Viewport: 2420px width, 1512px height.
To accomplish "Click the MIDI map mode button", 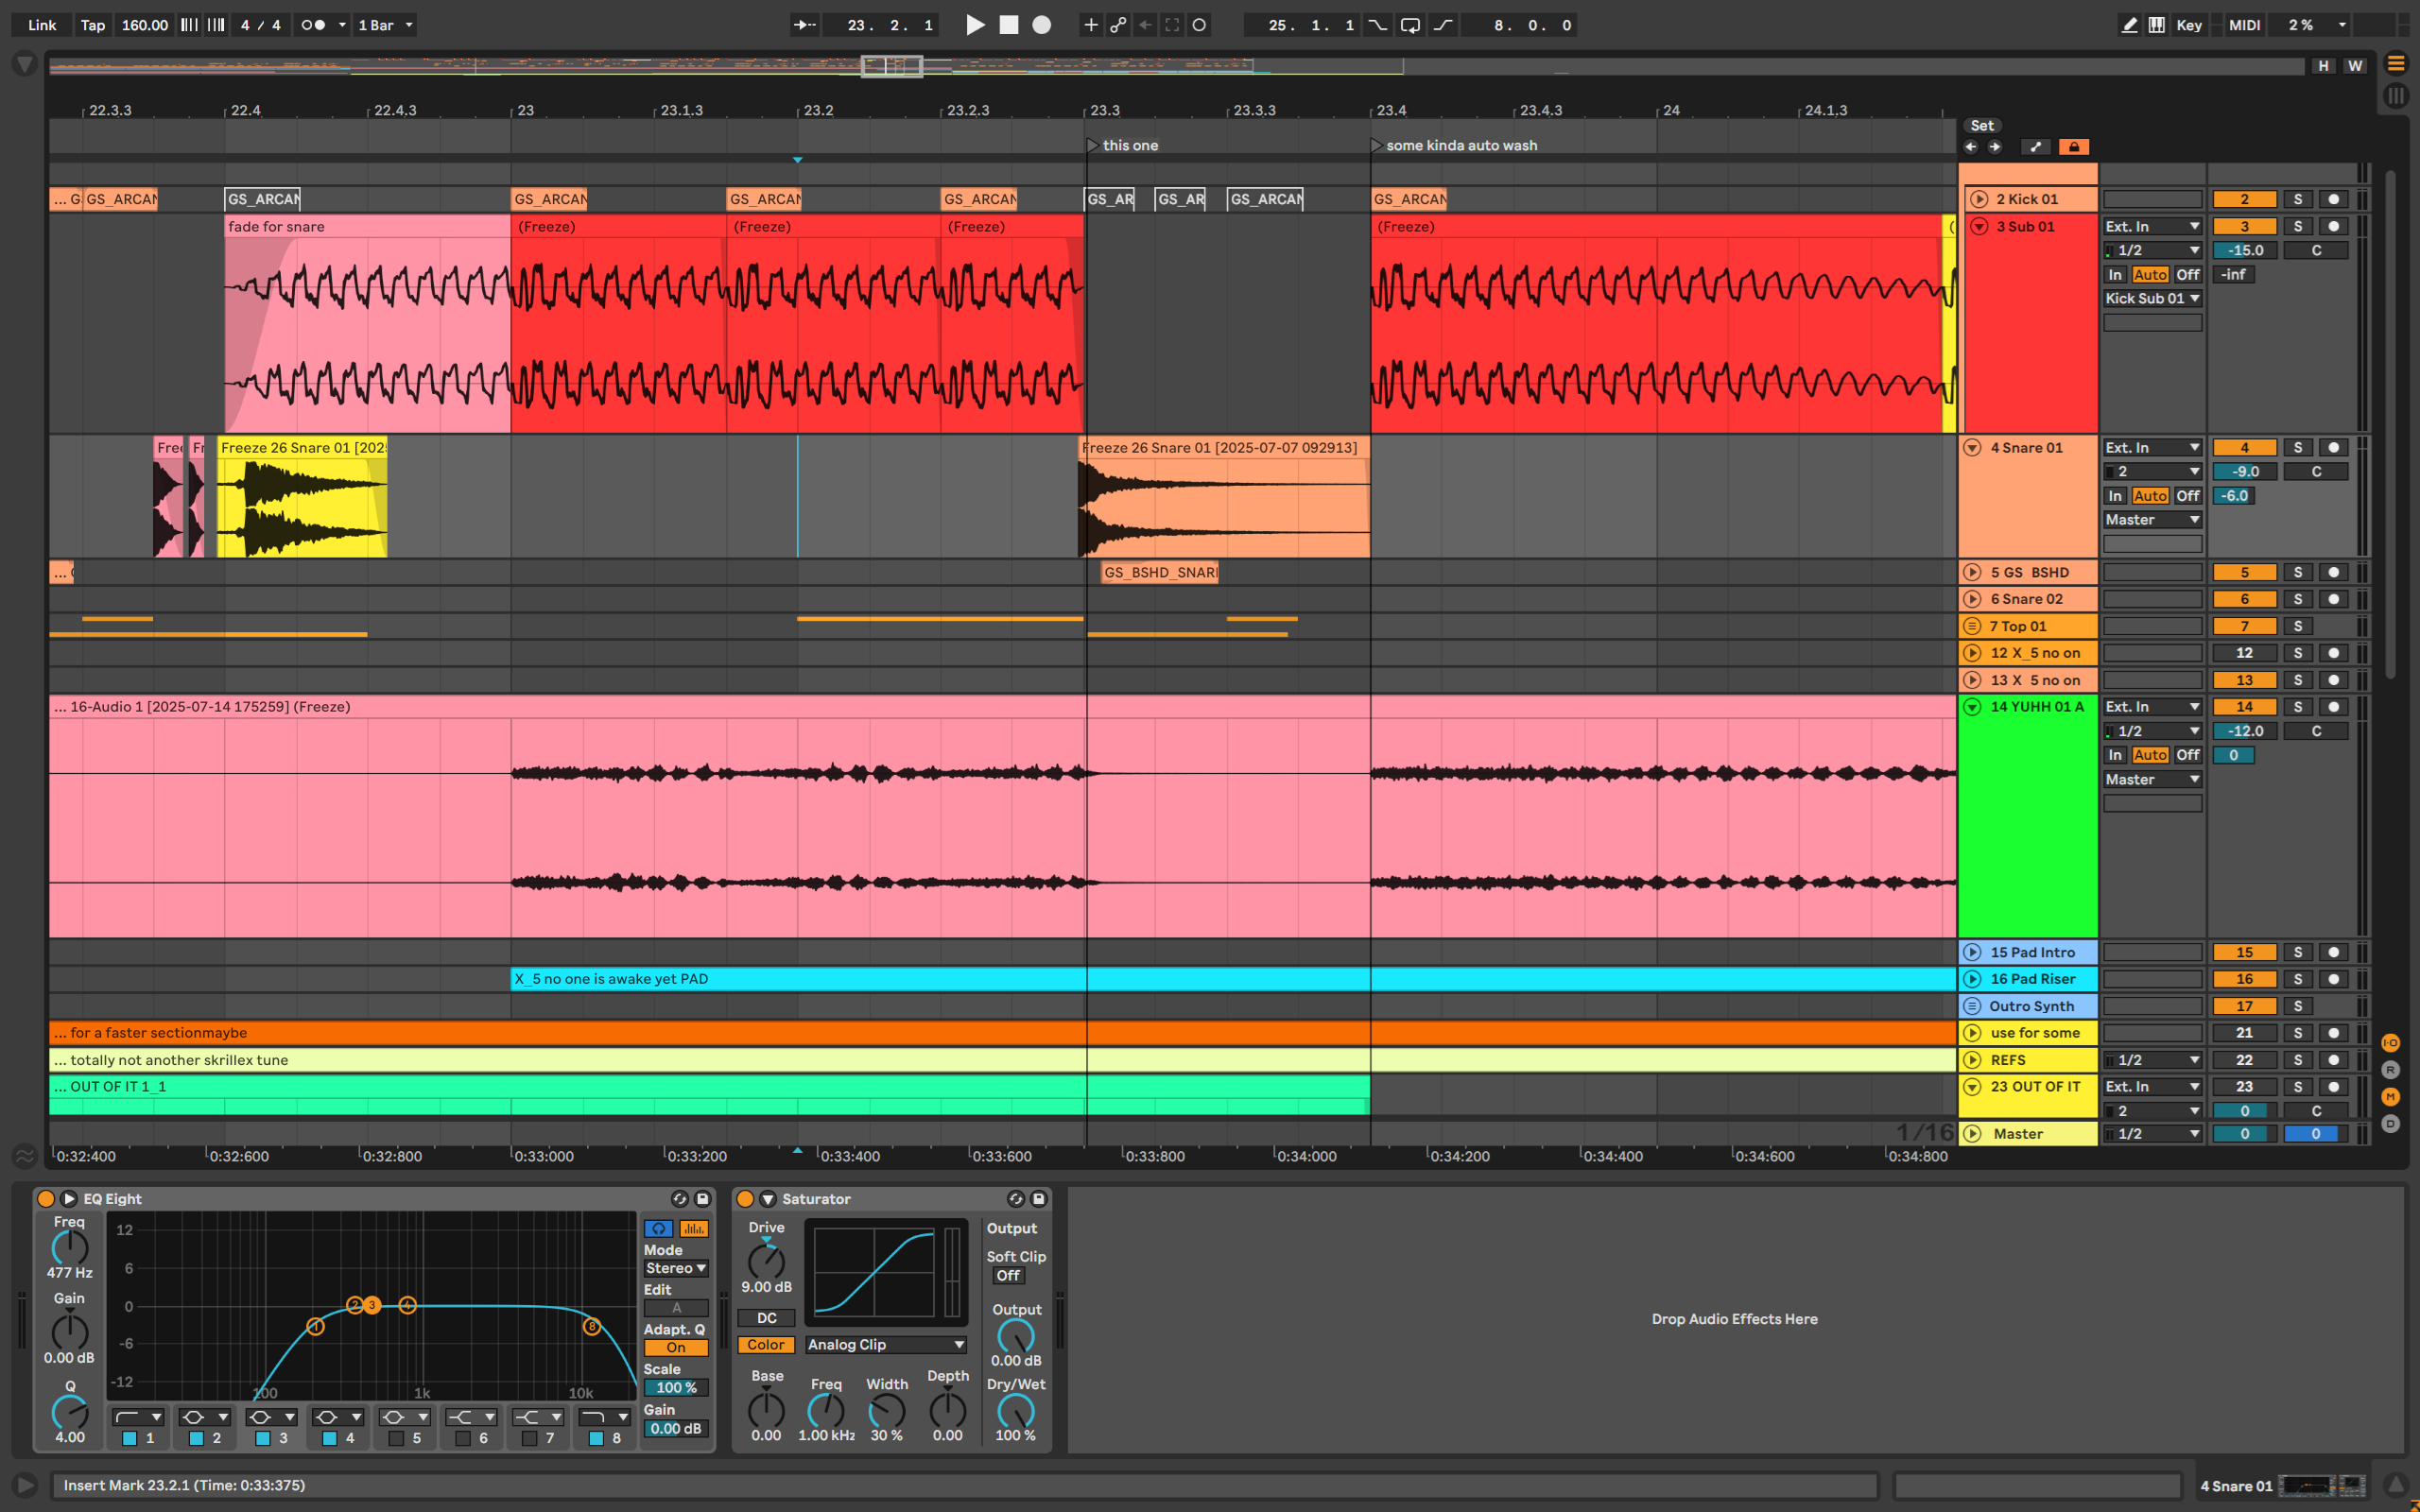I will click(2244, 25).
